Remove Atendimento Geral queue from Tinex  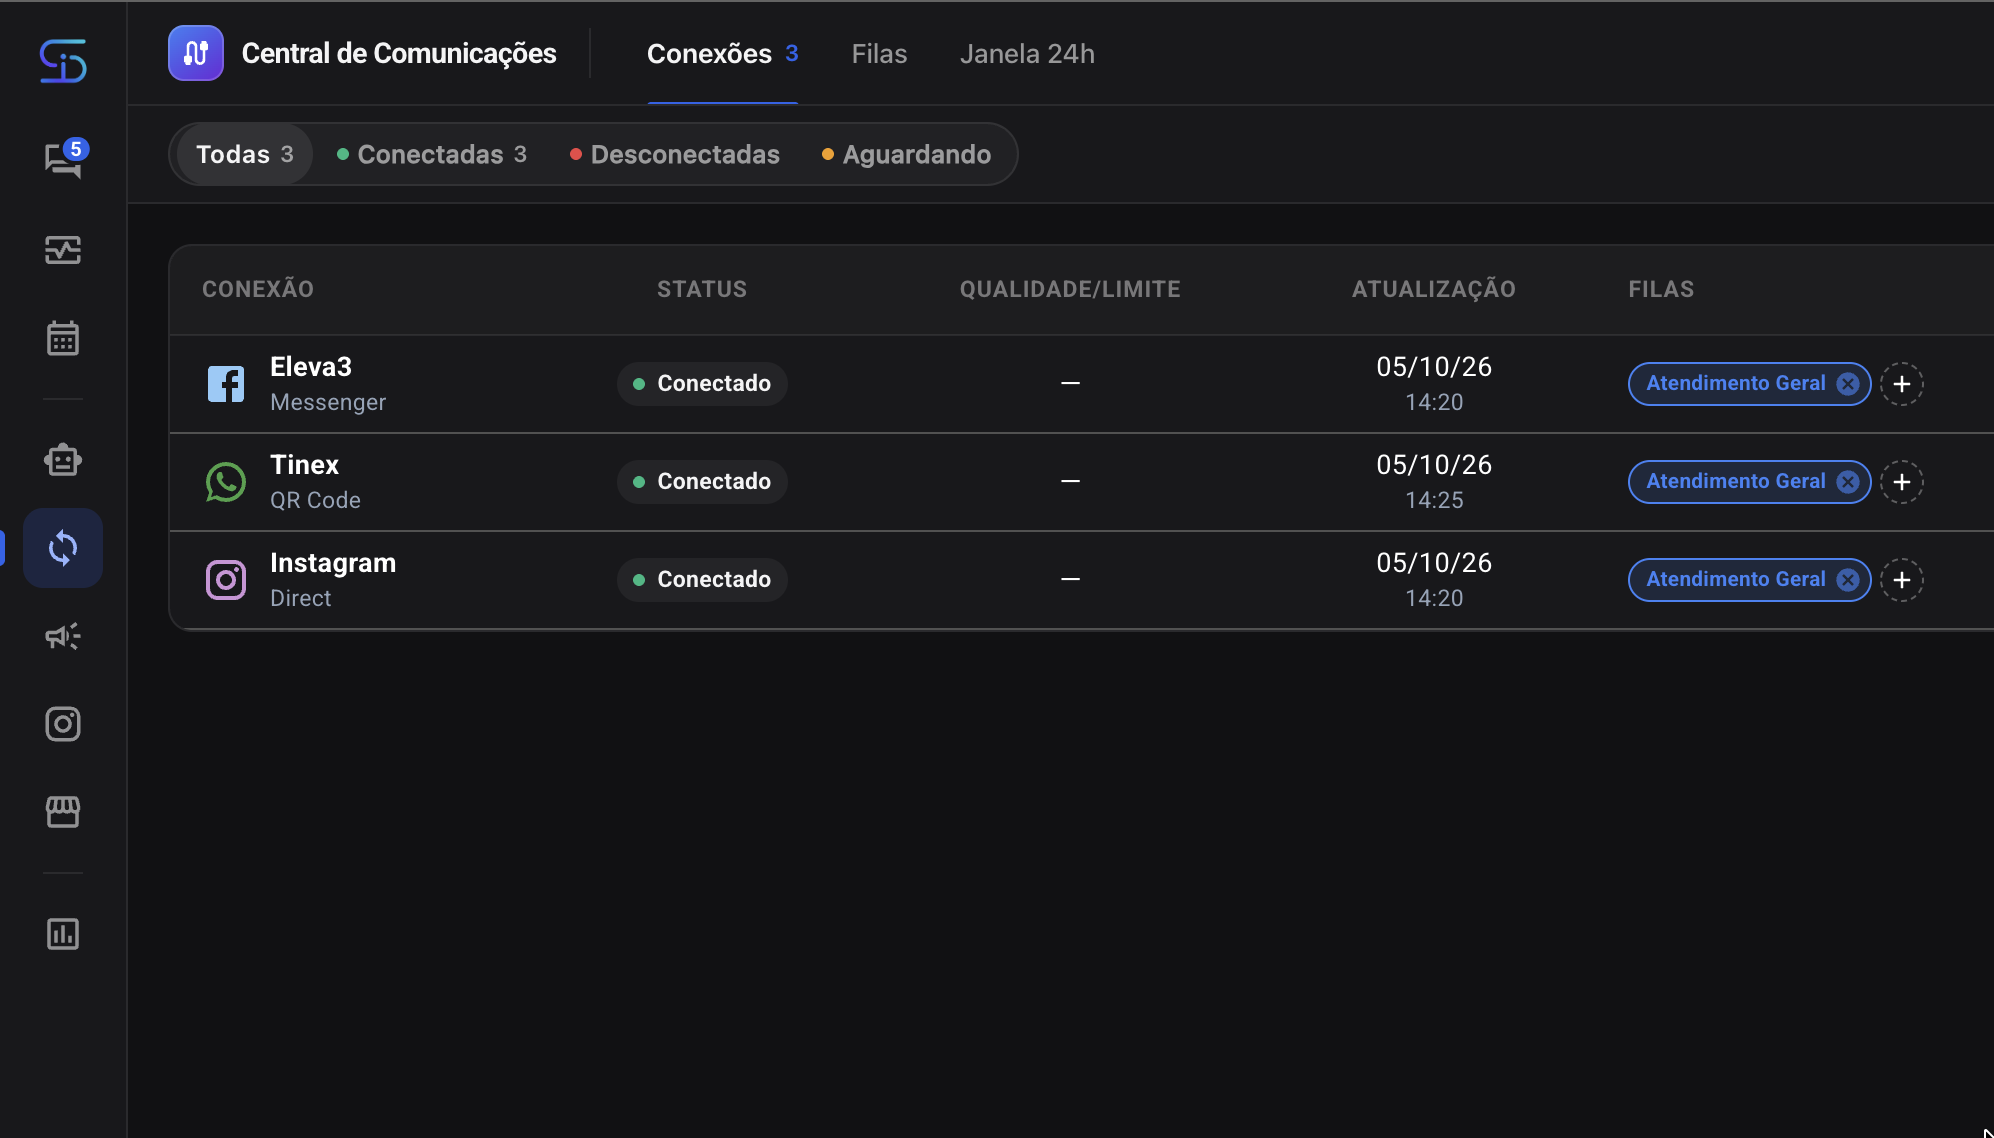(1848, 482)
